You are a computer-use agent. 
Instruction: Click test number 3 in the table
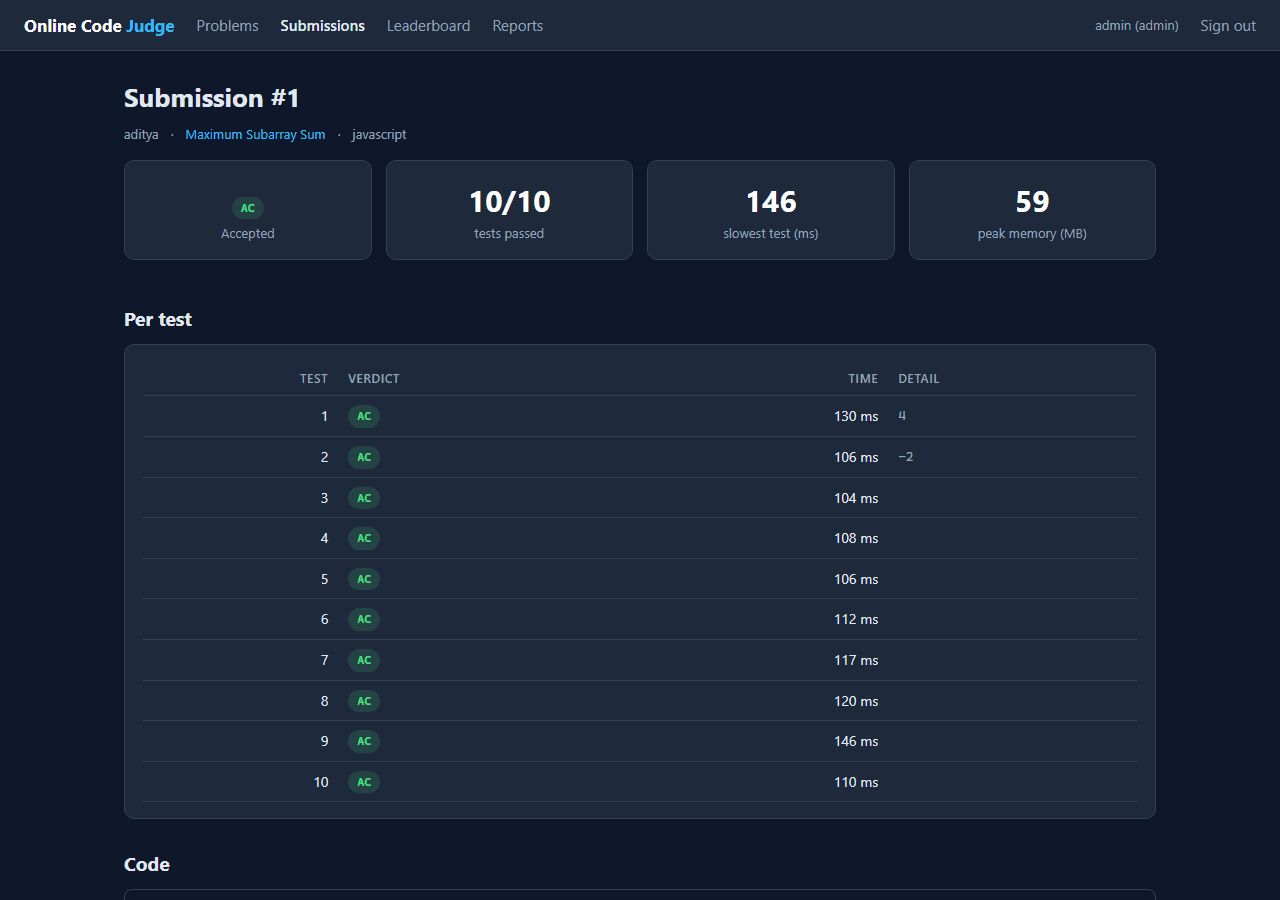coord(324,498)
